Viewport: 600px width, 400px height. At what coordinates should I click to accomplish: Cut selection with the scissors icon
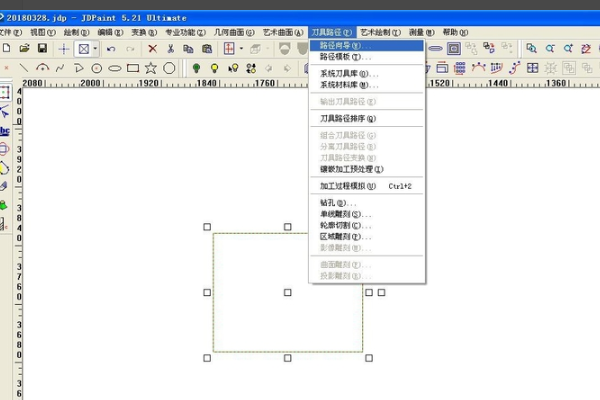[171, 49]
